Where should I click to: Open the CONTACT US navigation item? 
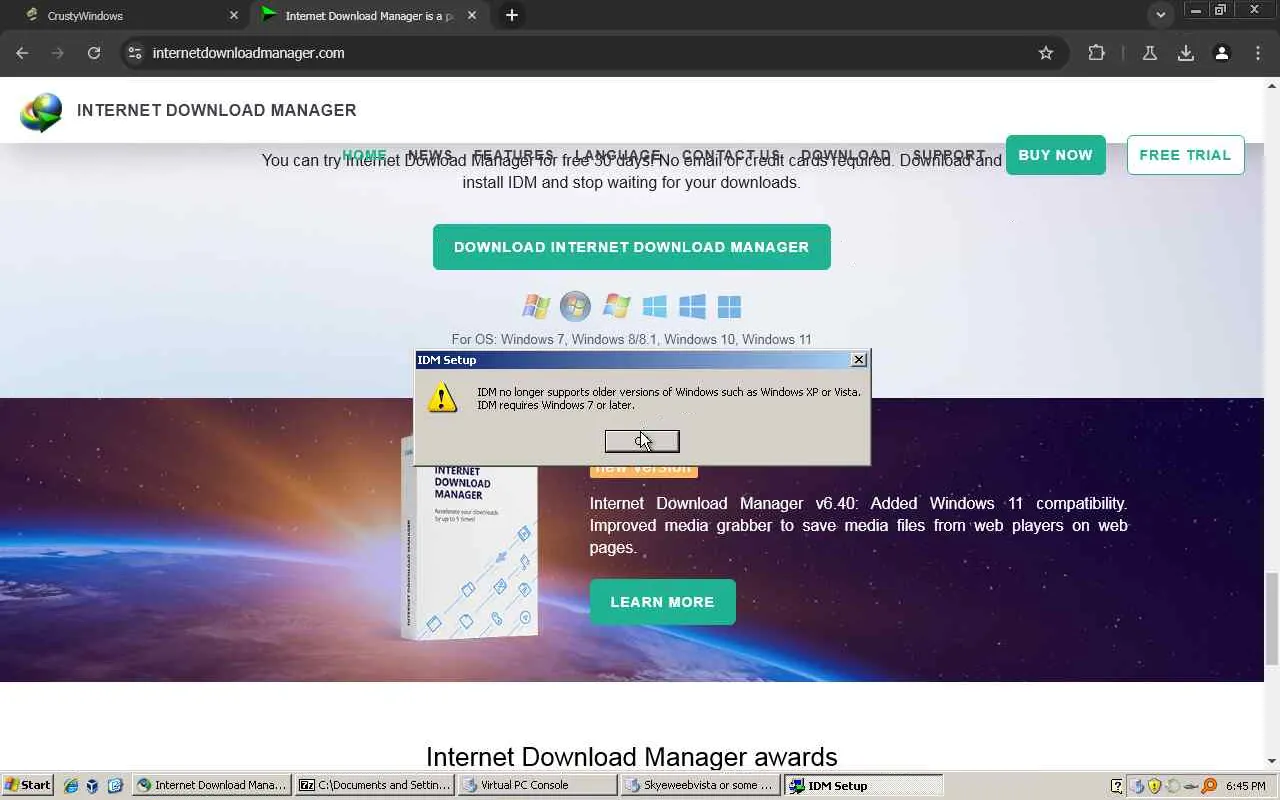click(731, 156)
